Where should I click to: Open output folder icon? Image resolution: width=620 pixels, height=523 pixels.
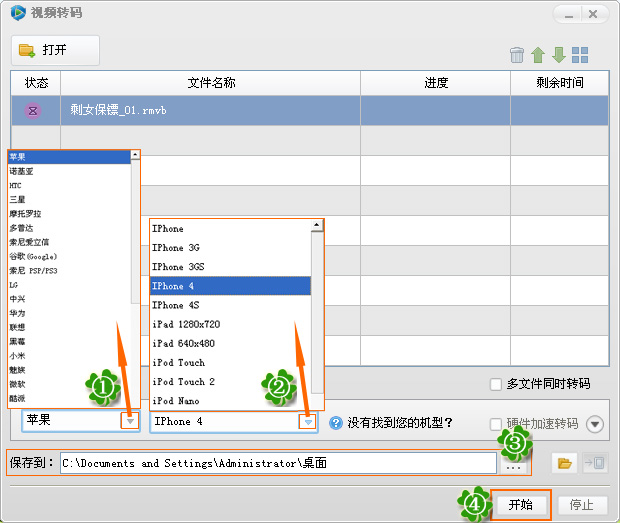point(564,463)
